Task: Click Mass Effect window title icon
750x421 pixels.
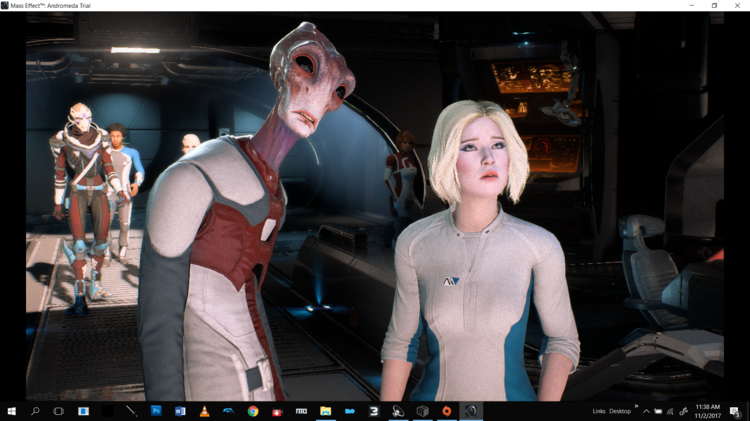Action: [x=5, y=5]
